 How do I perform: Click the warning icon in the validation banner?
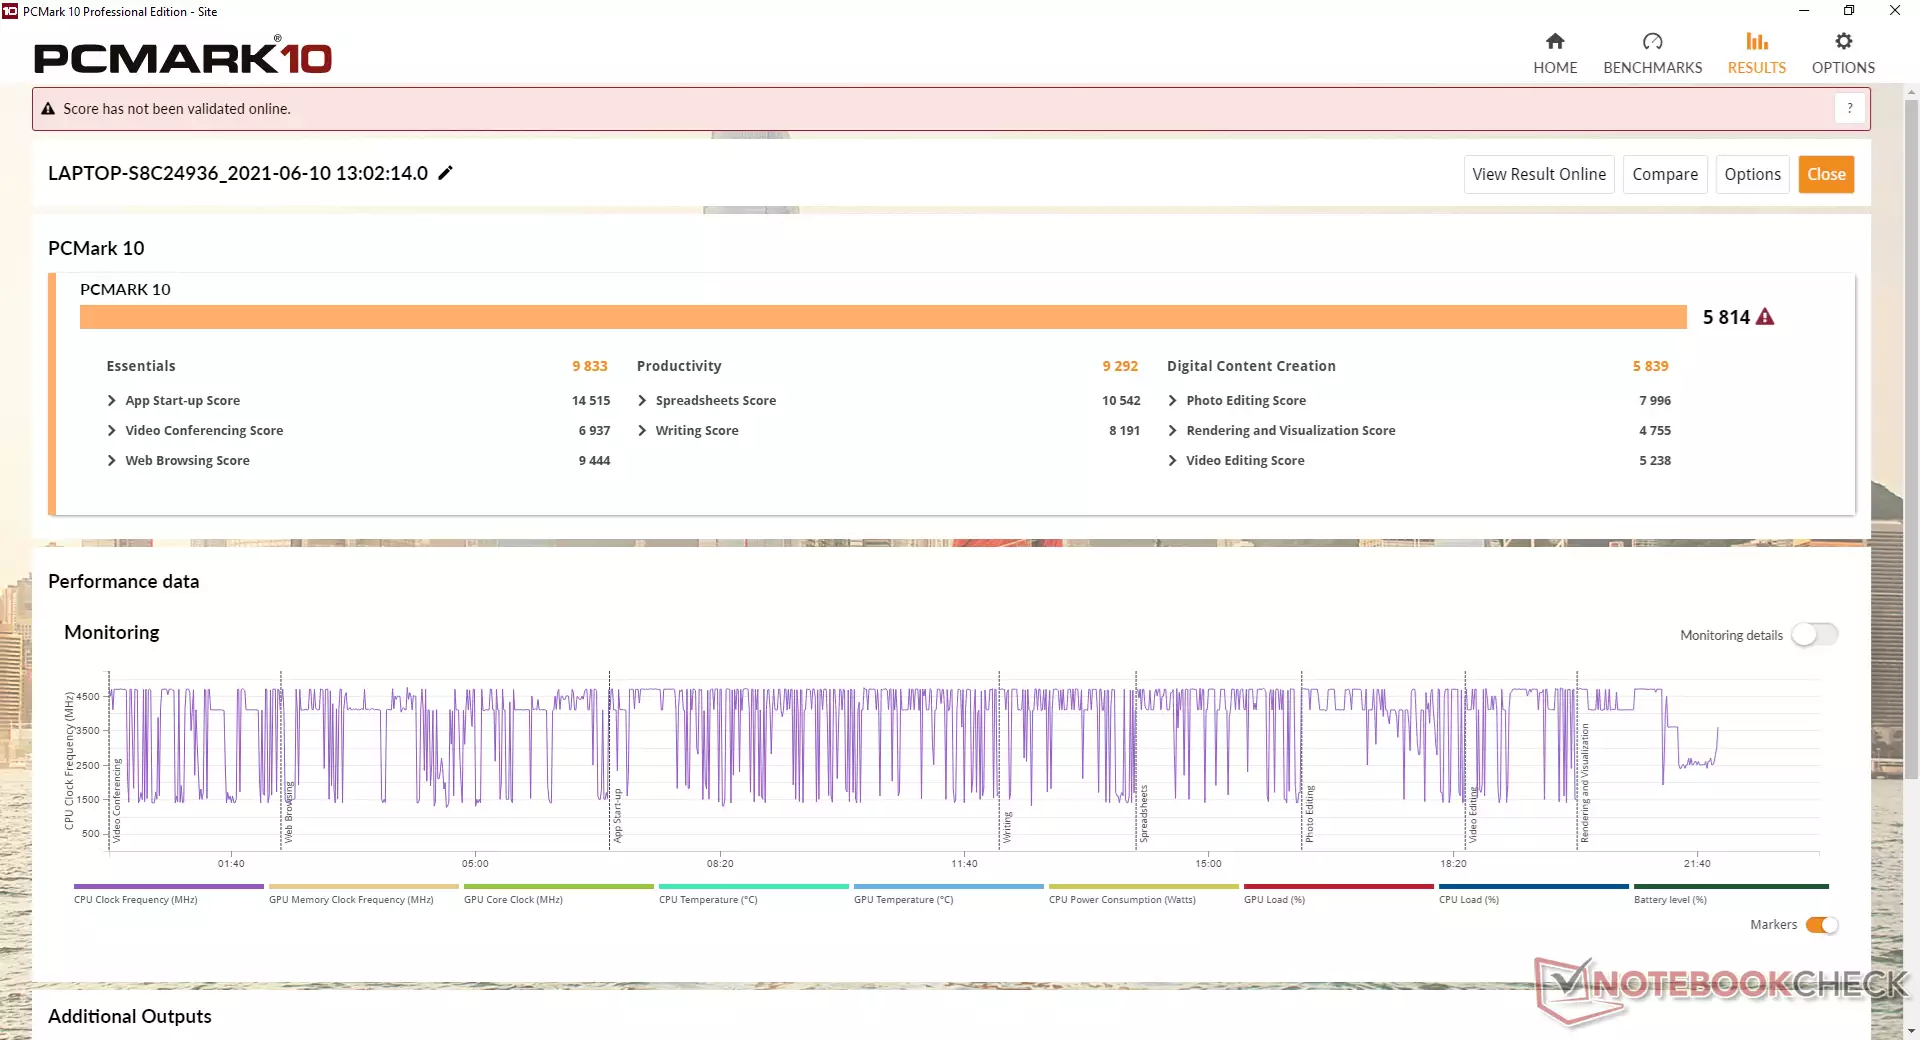pyautogui.click(x=47, y=109)
